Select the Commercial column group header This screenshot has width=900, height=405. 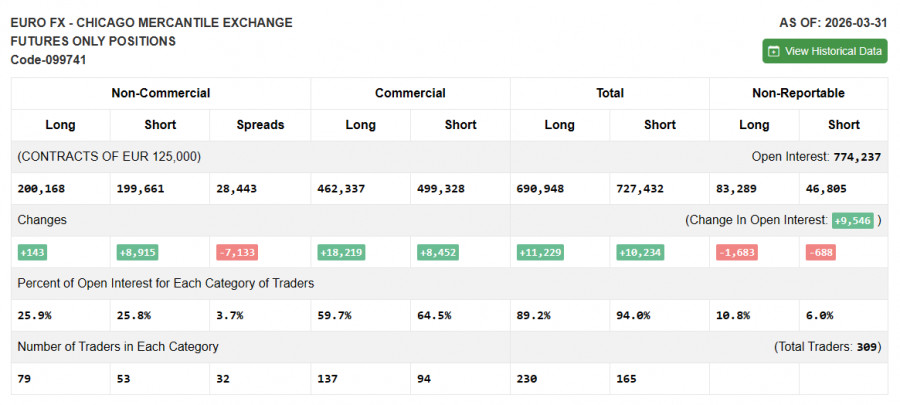[410, 93]
